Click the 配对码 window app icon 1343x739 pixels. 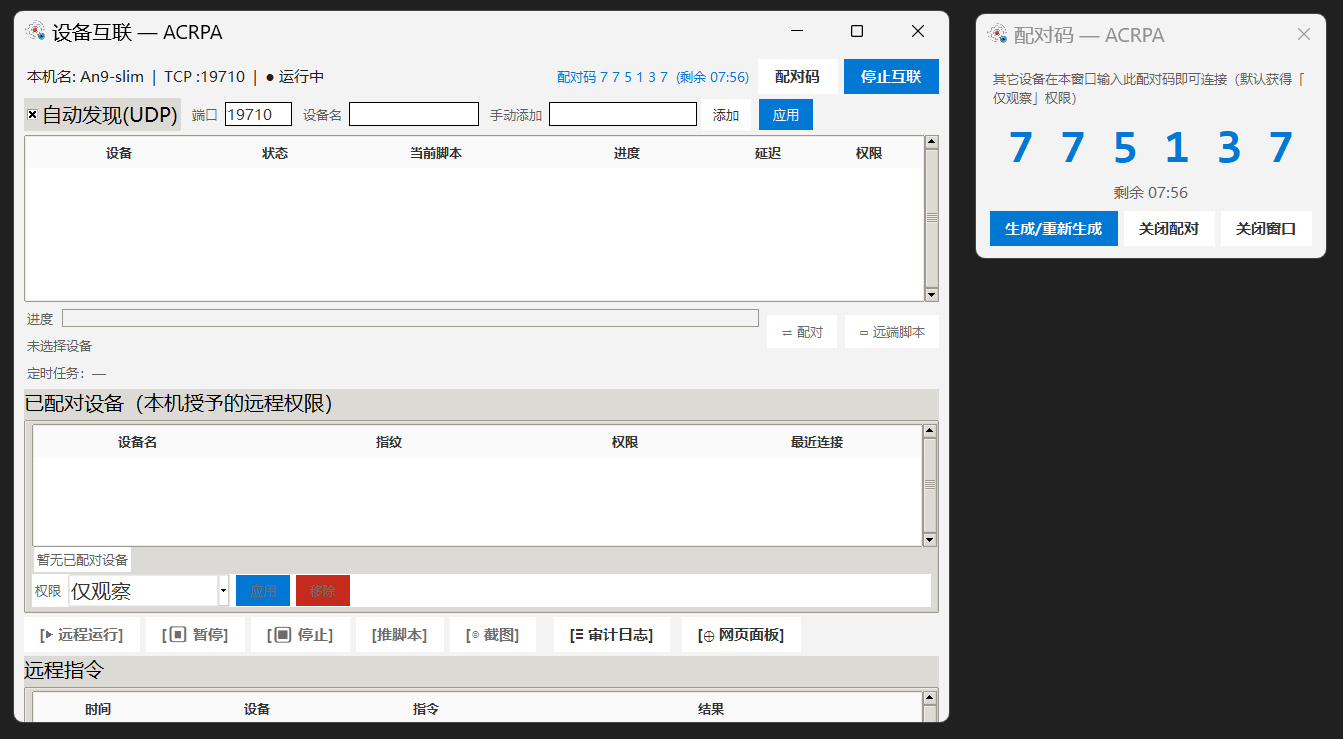point(997,34)
